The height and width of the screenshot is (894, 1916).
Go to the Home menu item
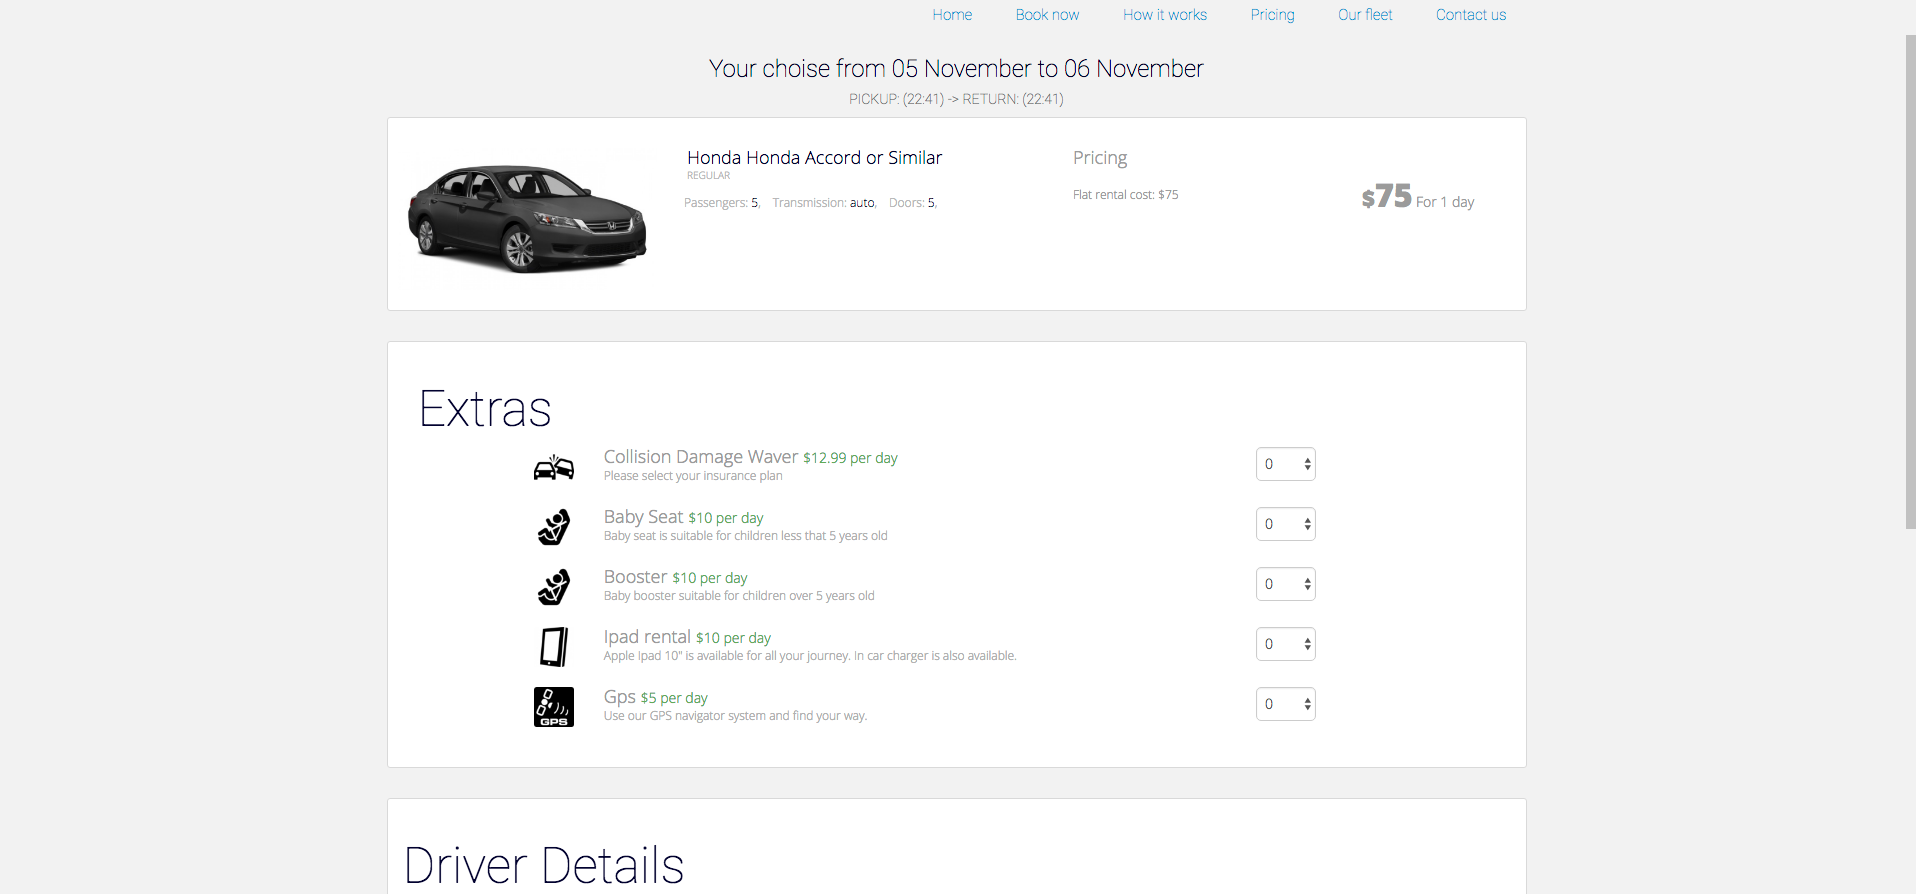(x=952, y=15)
